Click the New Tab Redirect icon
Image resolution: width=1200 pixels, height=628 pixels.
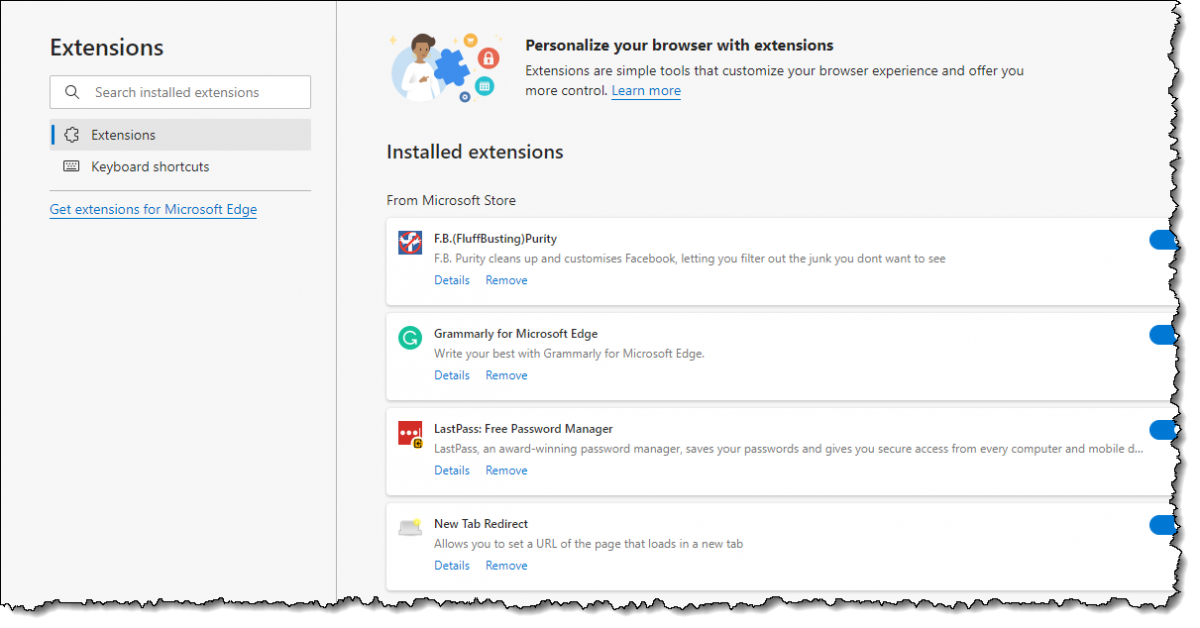point(409,527)
